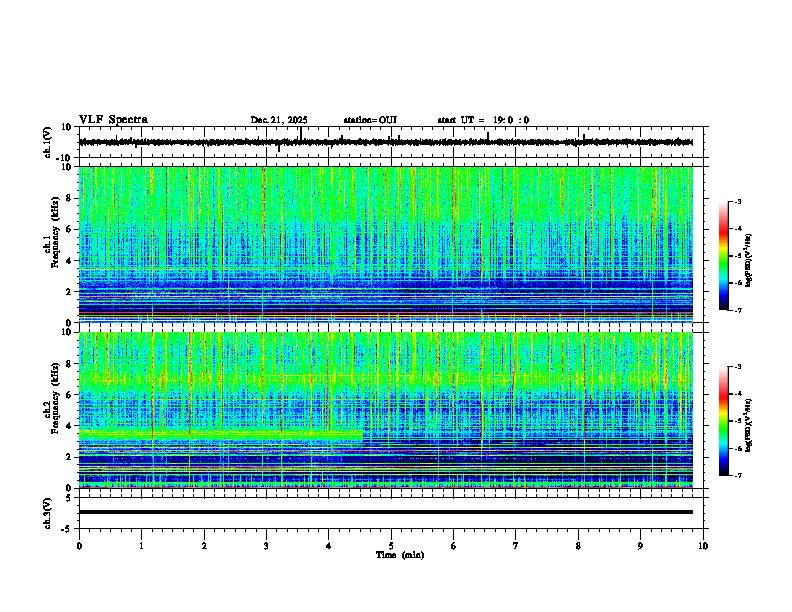Click time axis tick label "9"
This screenshot has height=612, width=792.
[640, 545]
